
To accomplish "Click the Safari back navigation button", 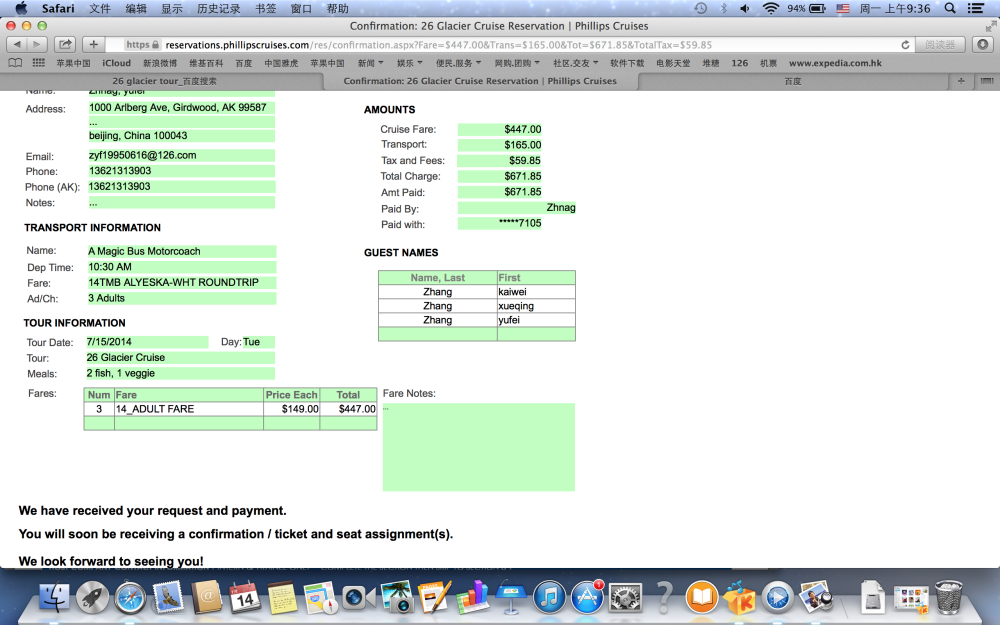I will click(17, 44).
